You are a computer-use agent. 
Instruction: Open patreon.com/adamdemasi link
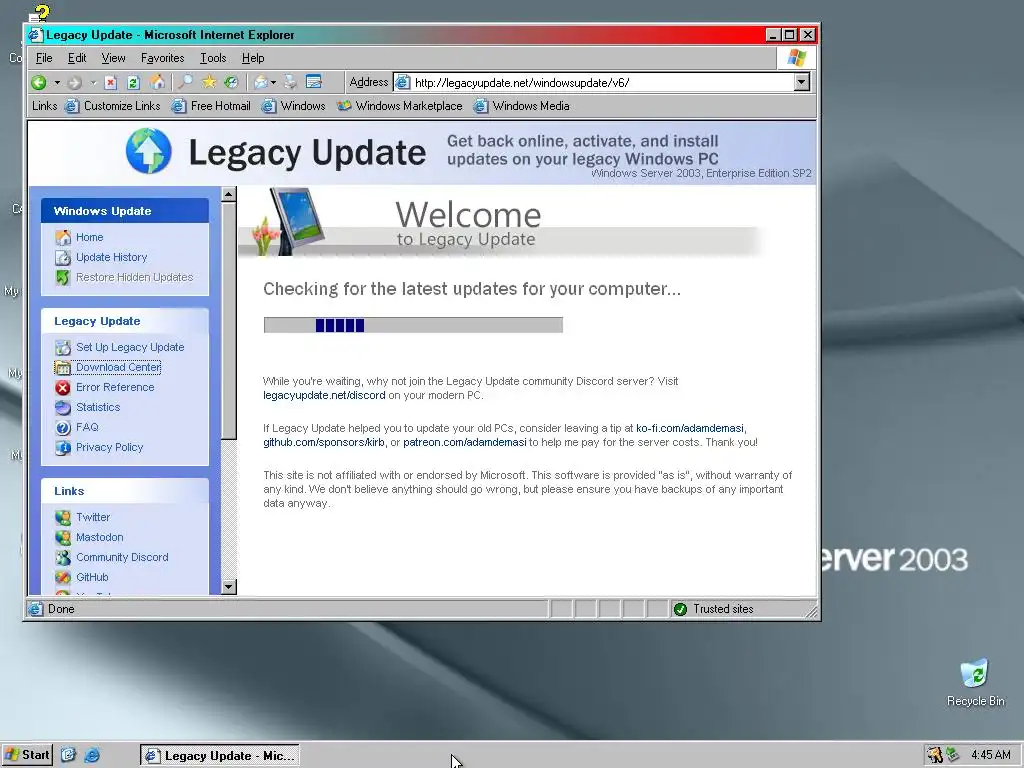point(464,442)
